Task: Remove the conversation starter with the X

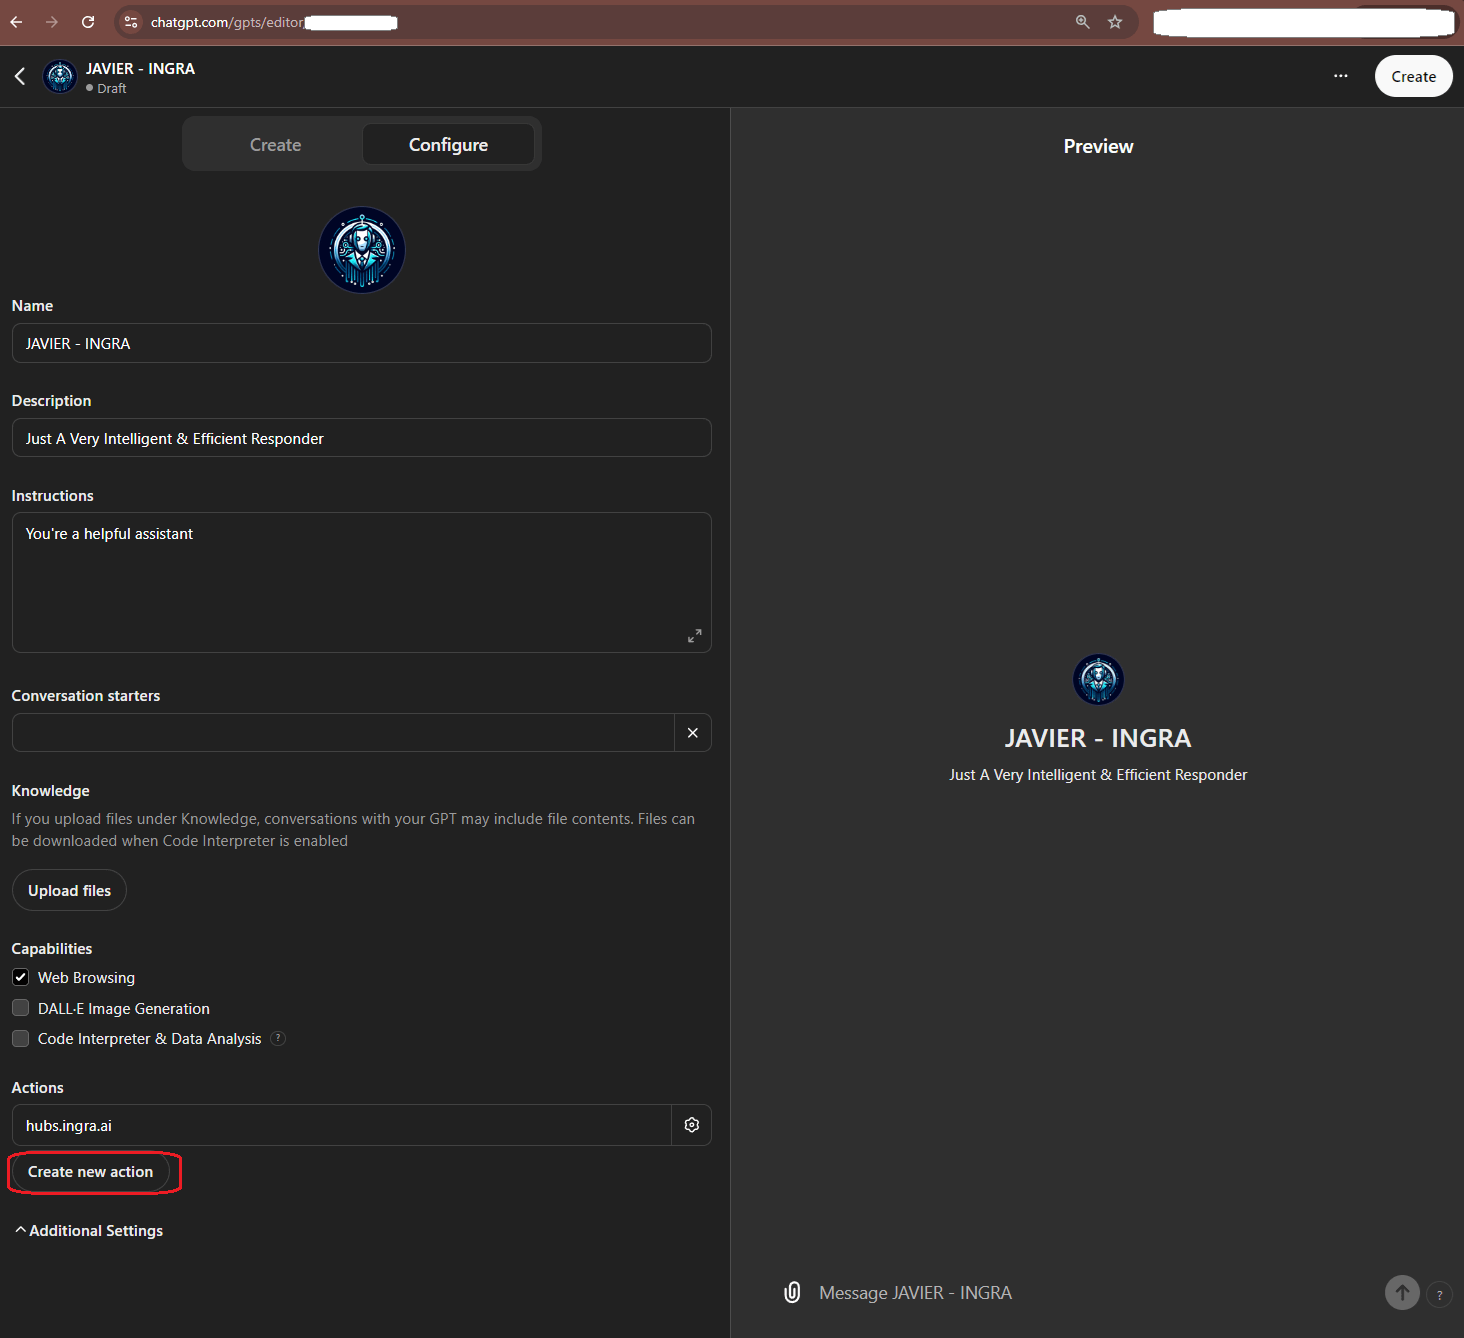Action: [693, 733]
